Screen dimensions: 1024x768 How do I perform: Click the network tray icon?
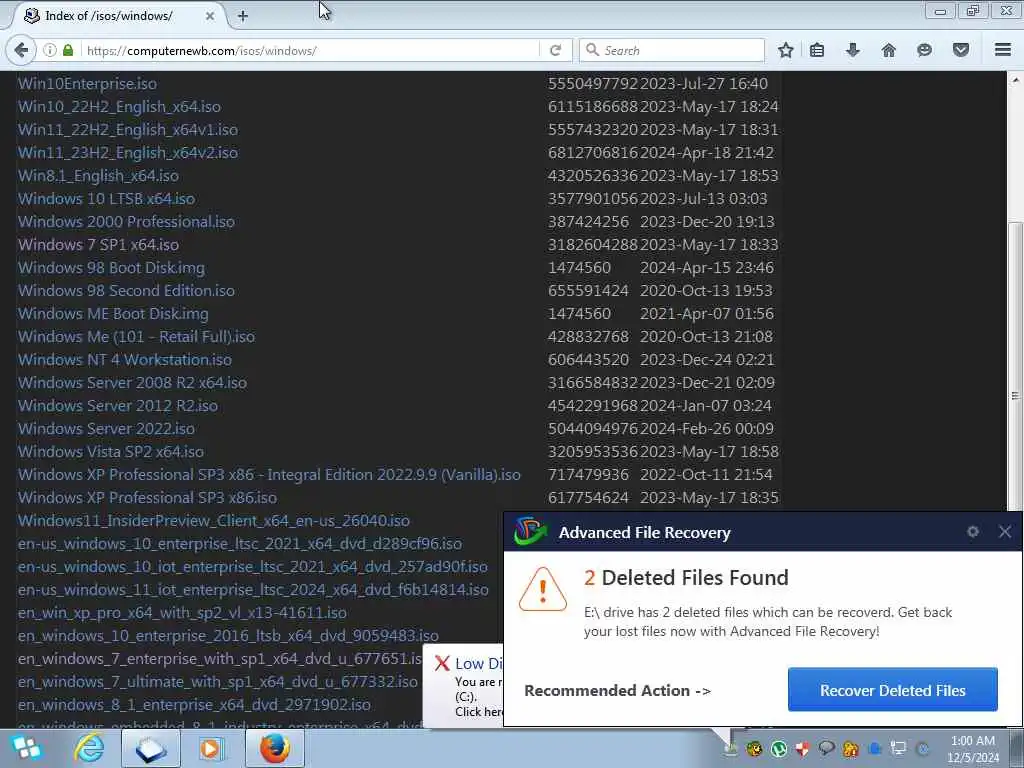click(899, 748)
